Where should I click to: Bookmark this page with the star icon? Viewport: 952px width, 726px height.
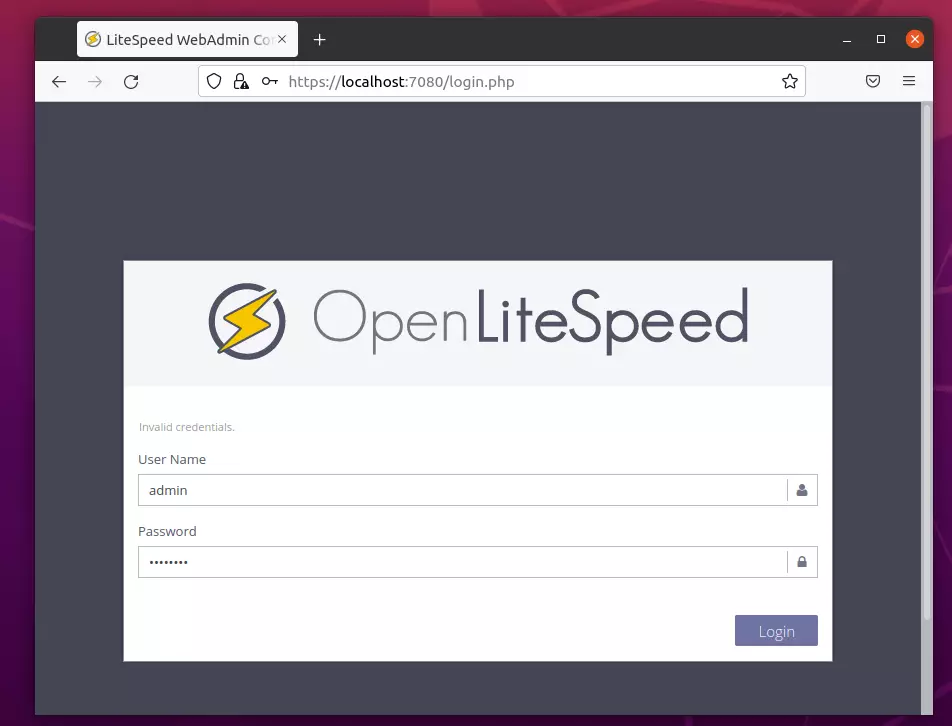coord(789,81)
